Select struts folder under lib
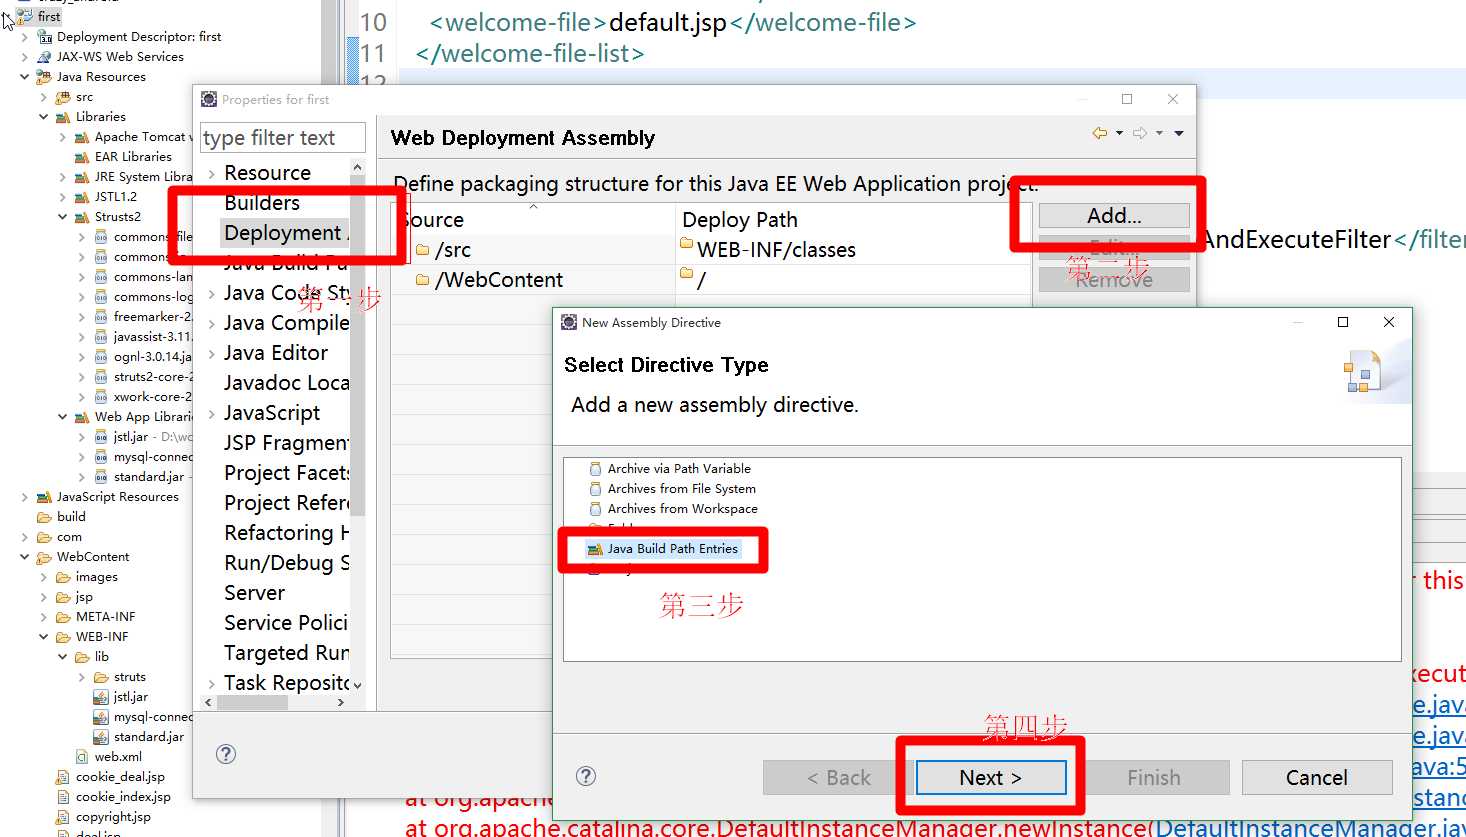Screen dimensions: 1466x837 129,677
